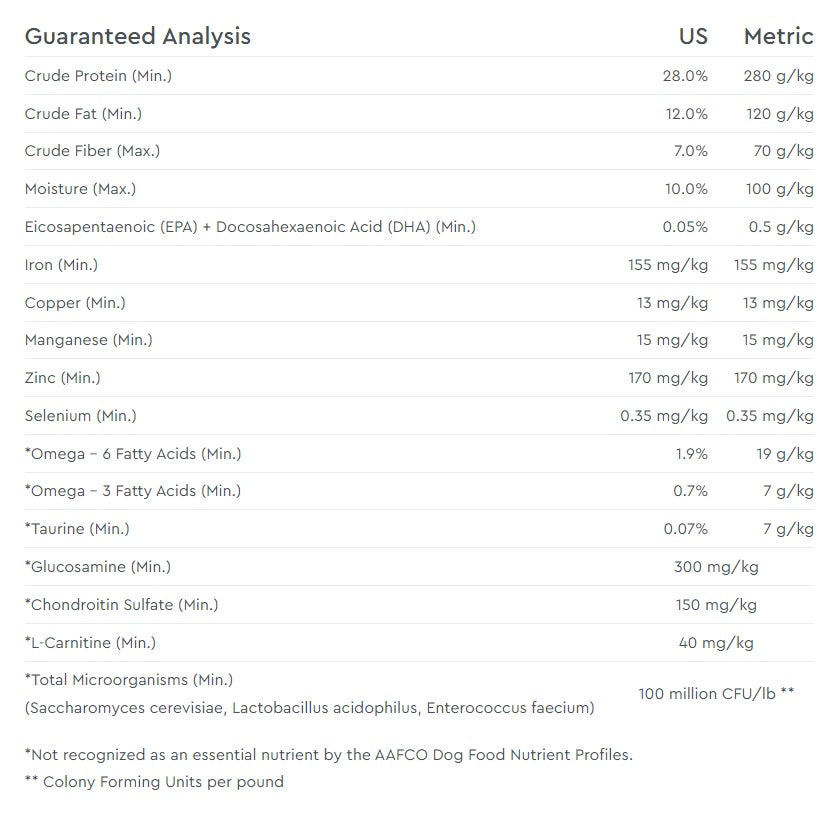Image resolution: width=836 pixels, height=815 pixels.
Task: Select the Iron (Min.) label
Action: (61, 265)
